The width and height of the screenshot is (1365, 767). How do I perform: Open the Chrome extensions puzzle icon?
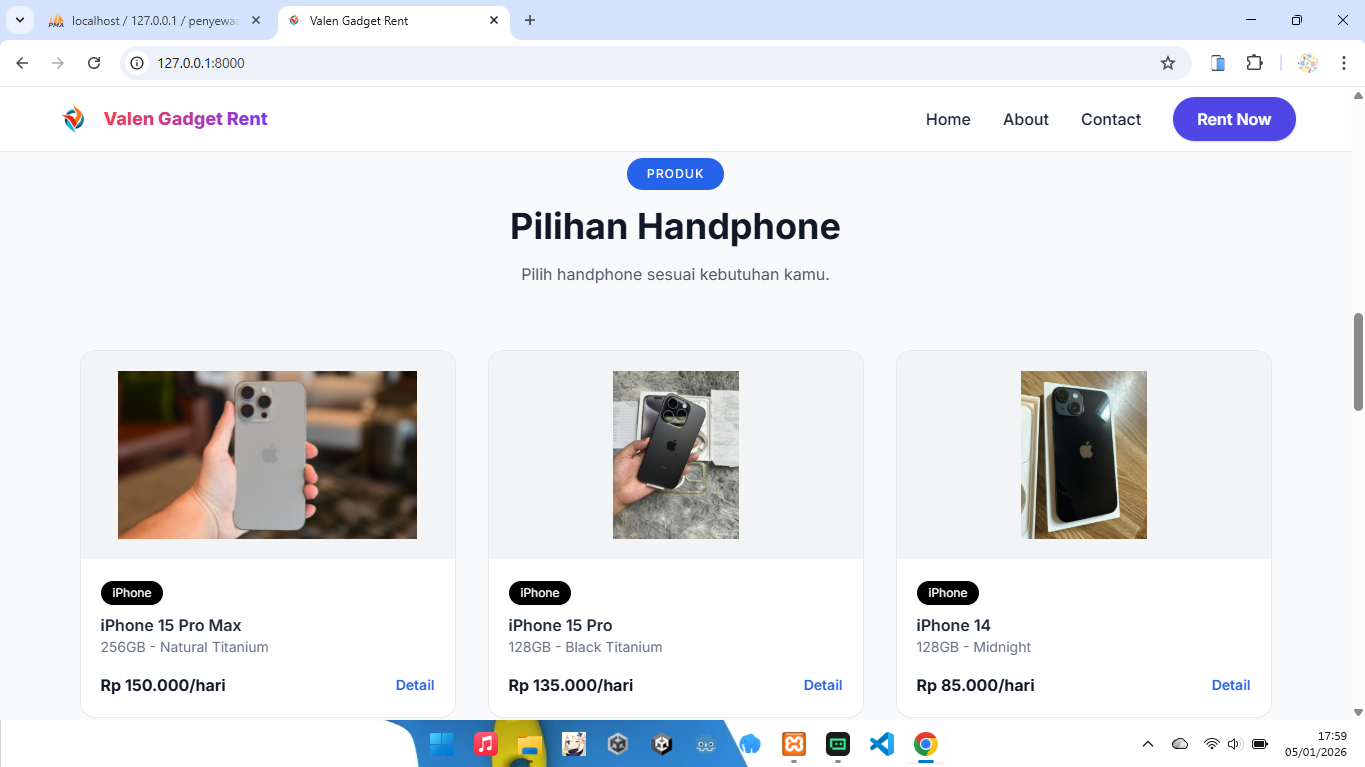pos(1254,63)
